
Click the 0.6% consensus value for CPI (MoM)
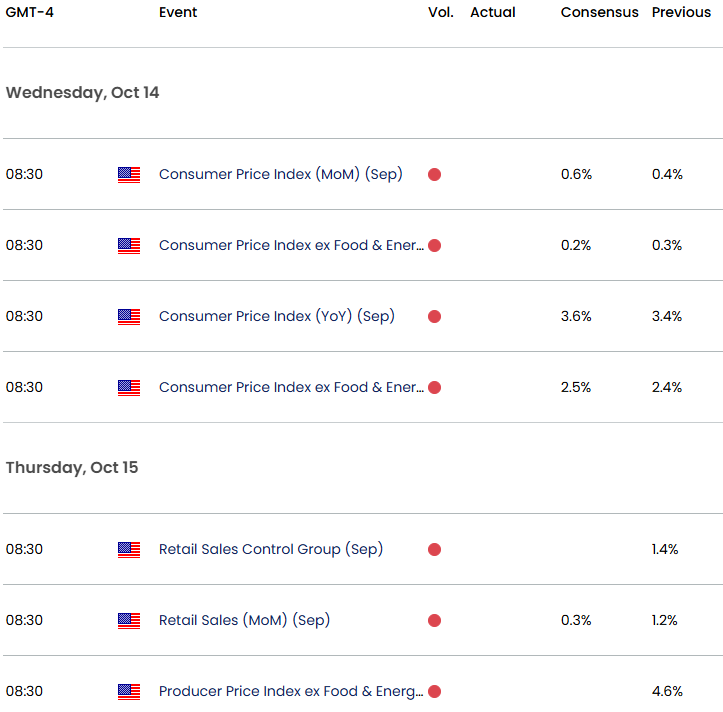[576, 174]
